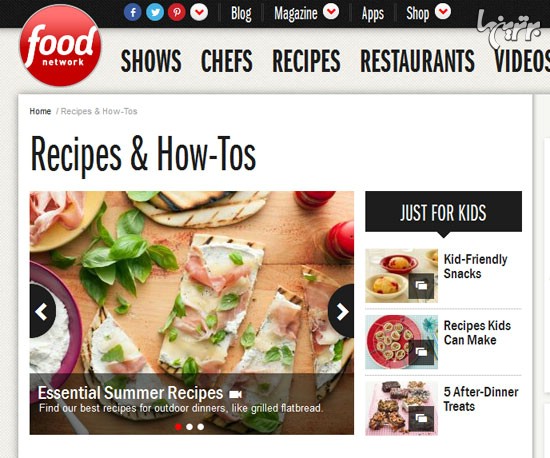Open the Facebook share icon

133,12
